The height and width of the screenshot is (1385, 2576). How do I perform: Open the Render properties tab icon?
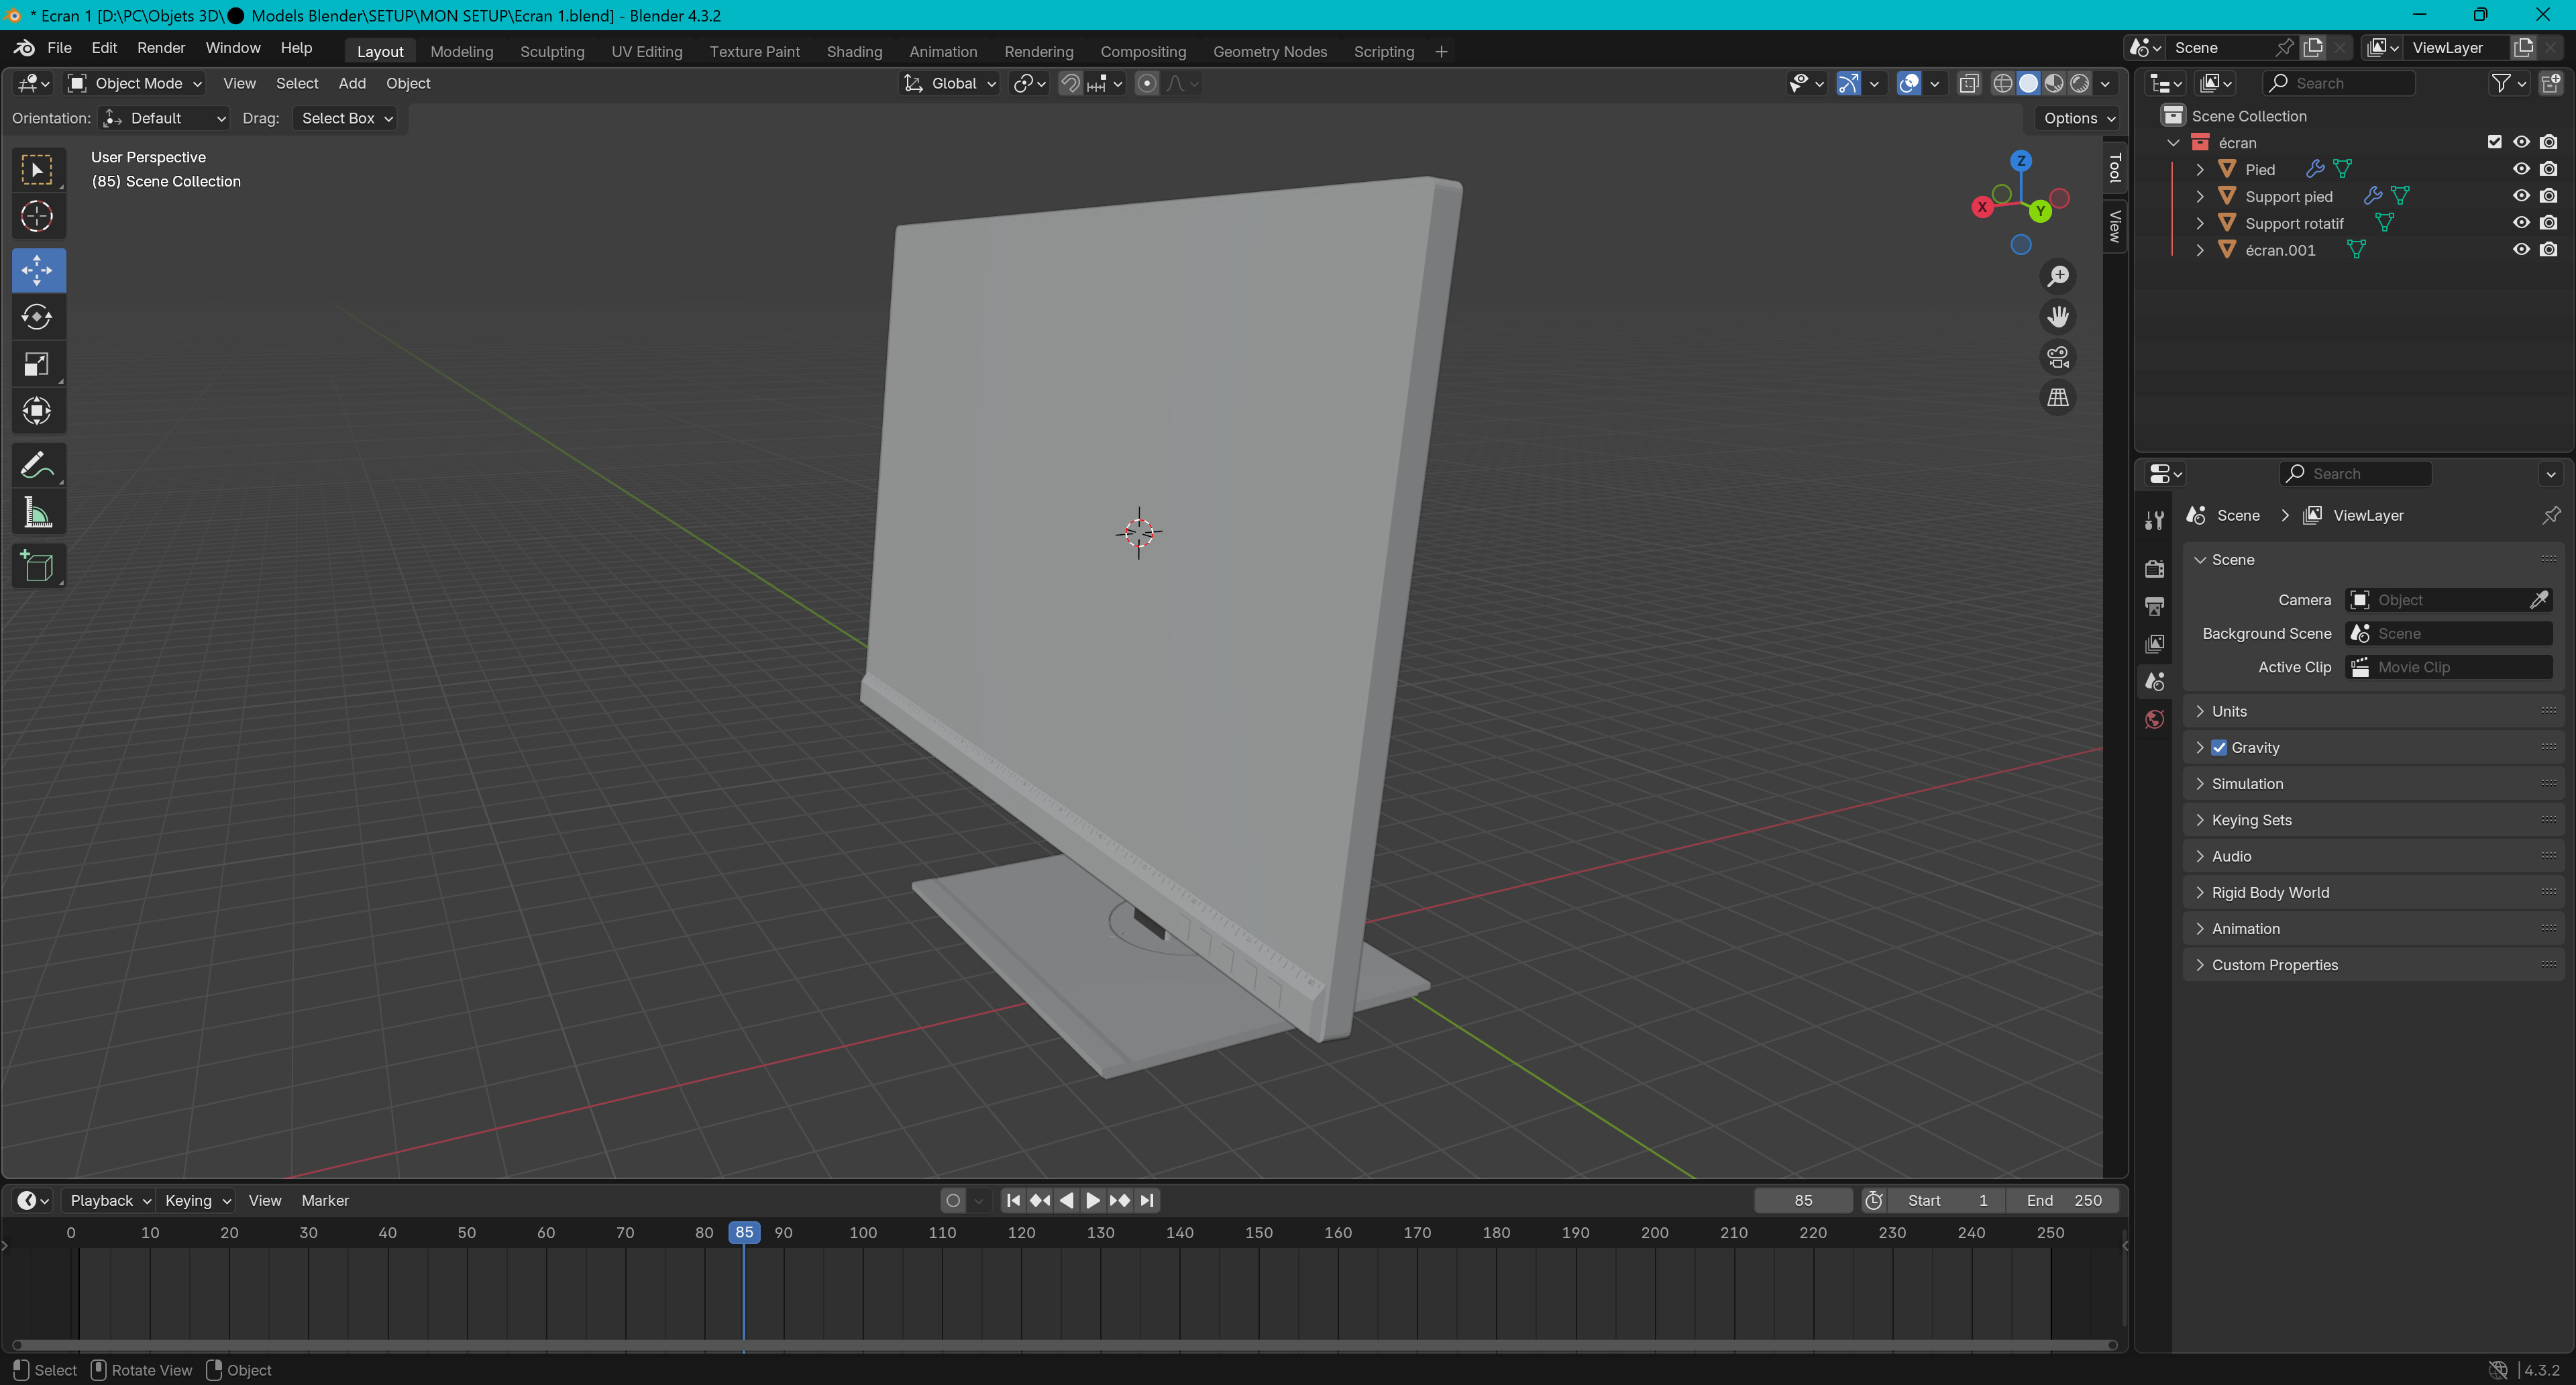(2154, 568)
